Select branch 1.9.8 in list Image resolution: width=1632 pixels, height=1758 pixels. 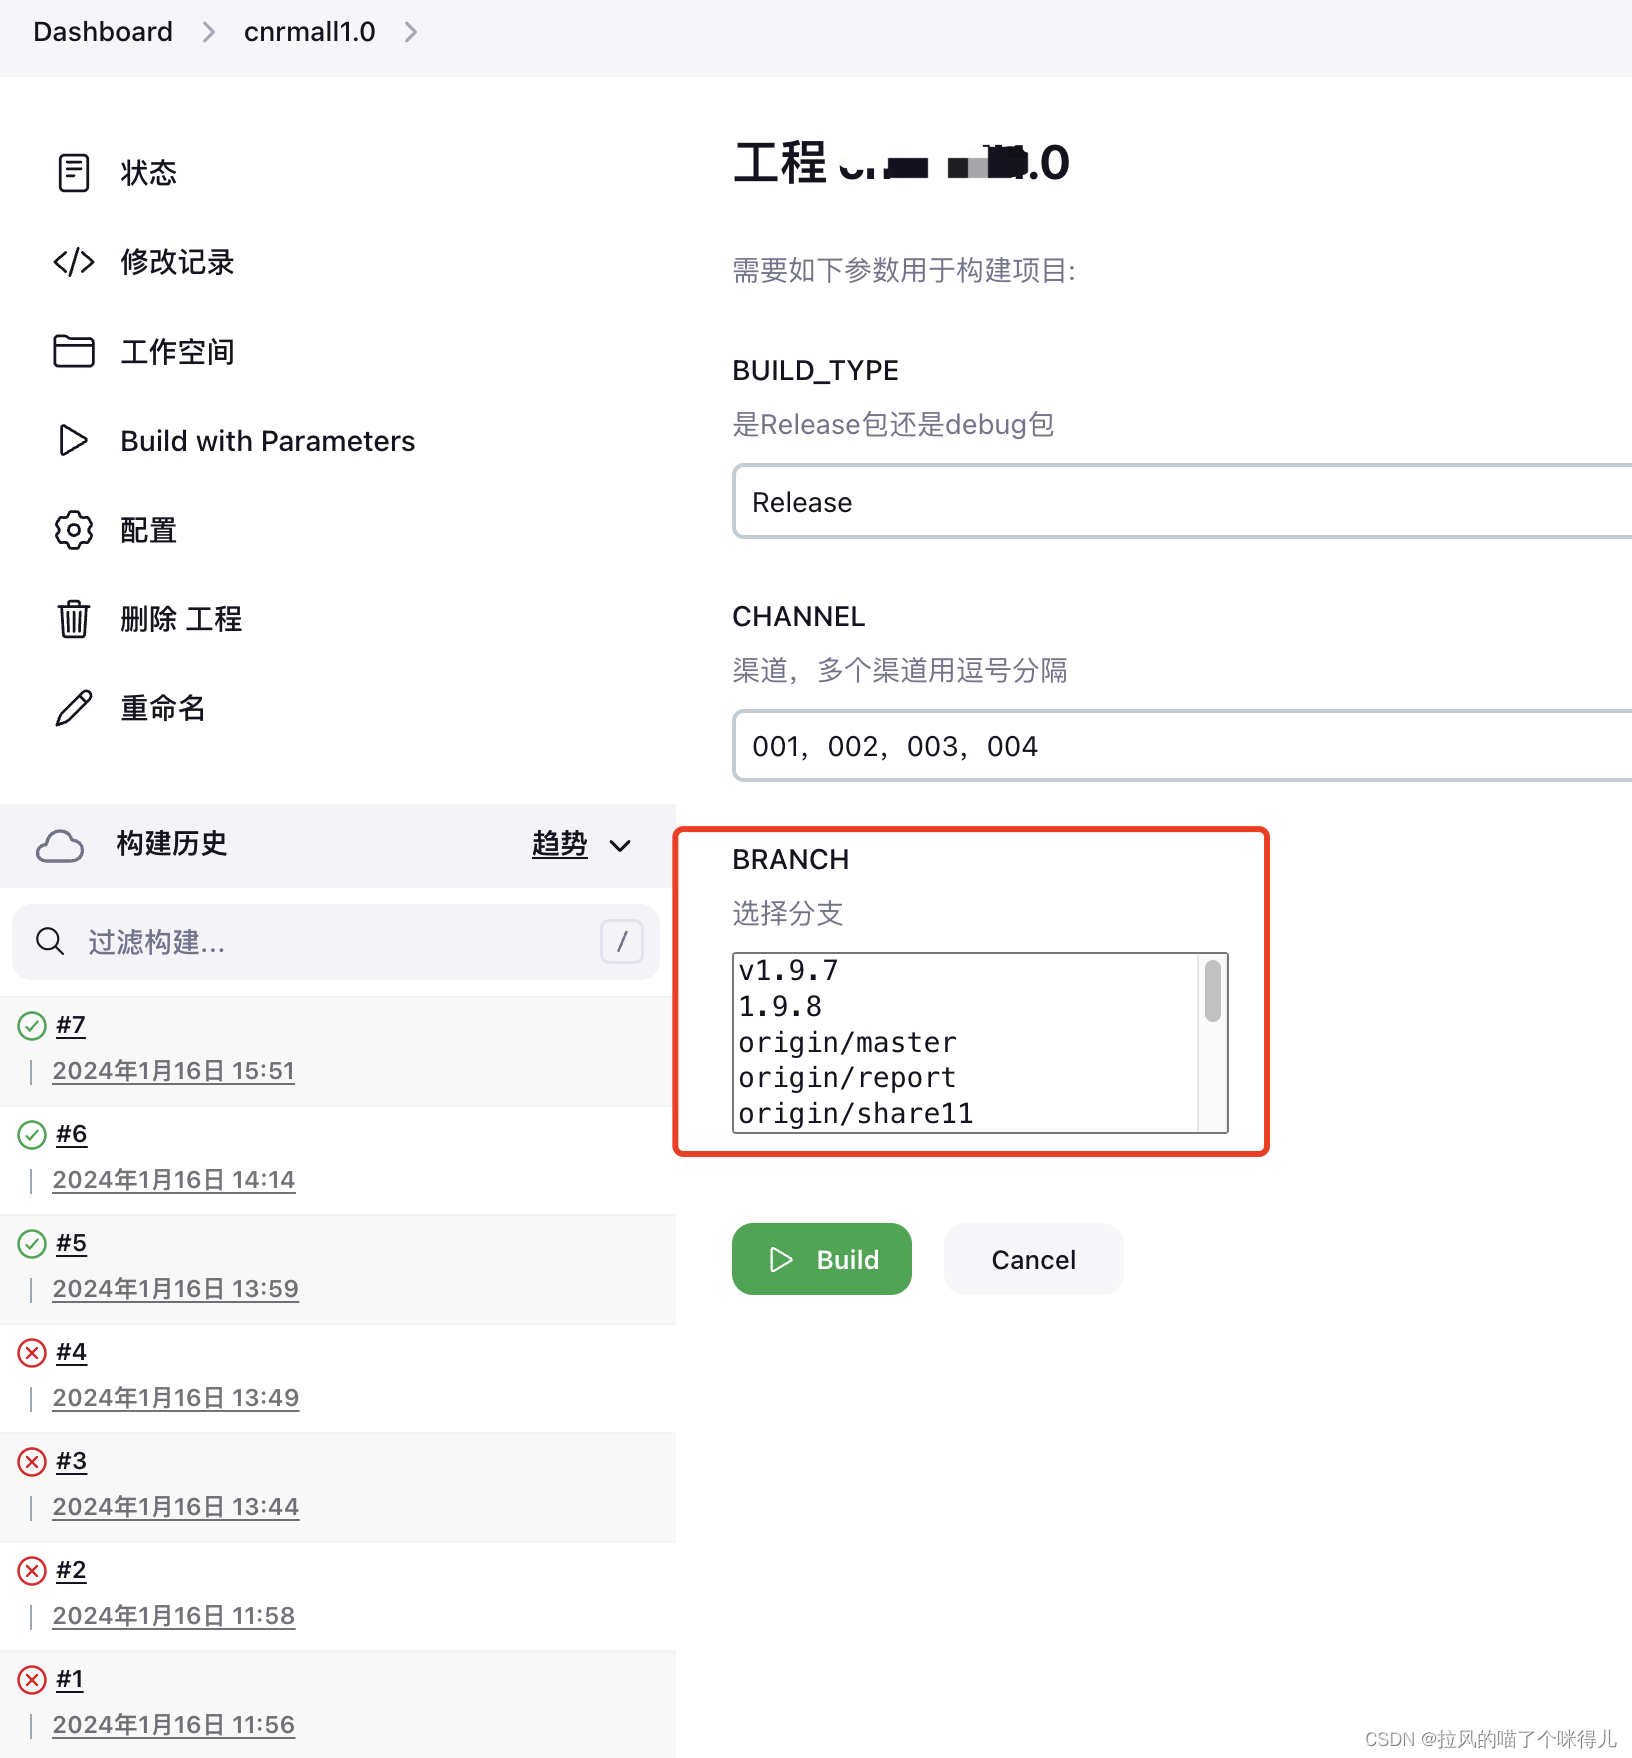click(x=966, y=1007)
